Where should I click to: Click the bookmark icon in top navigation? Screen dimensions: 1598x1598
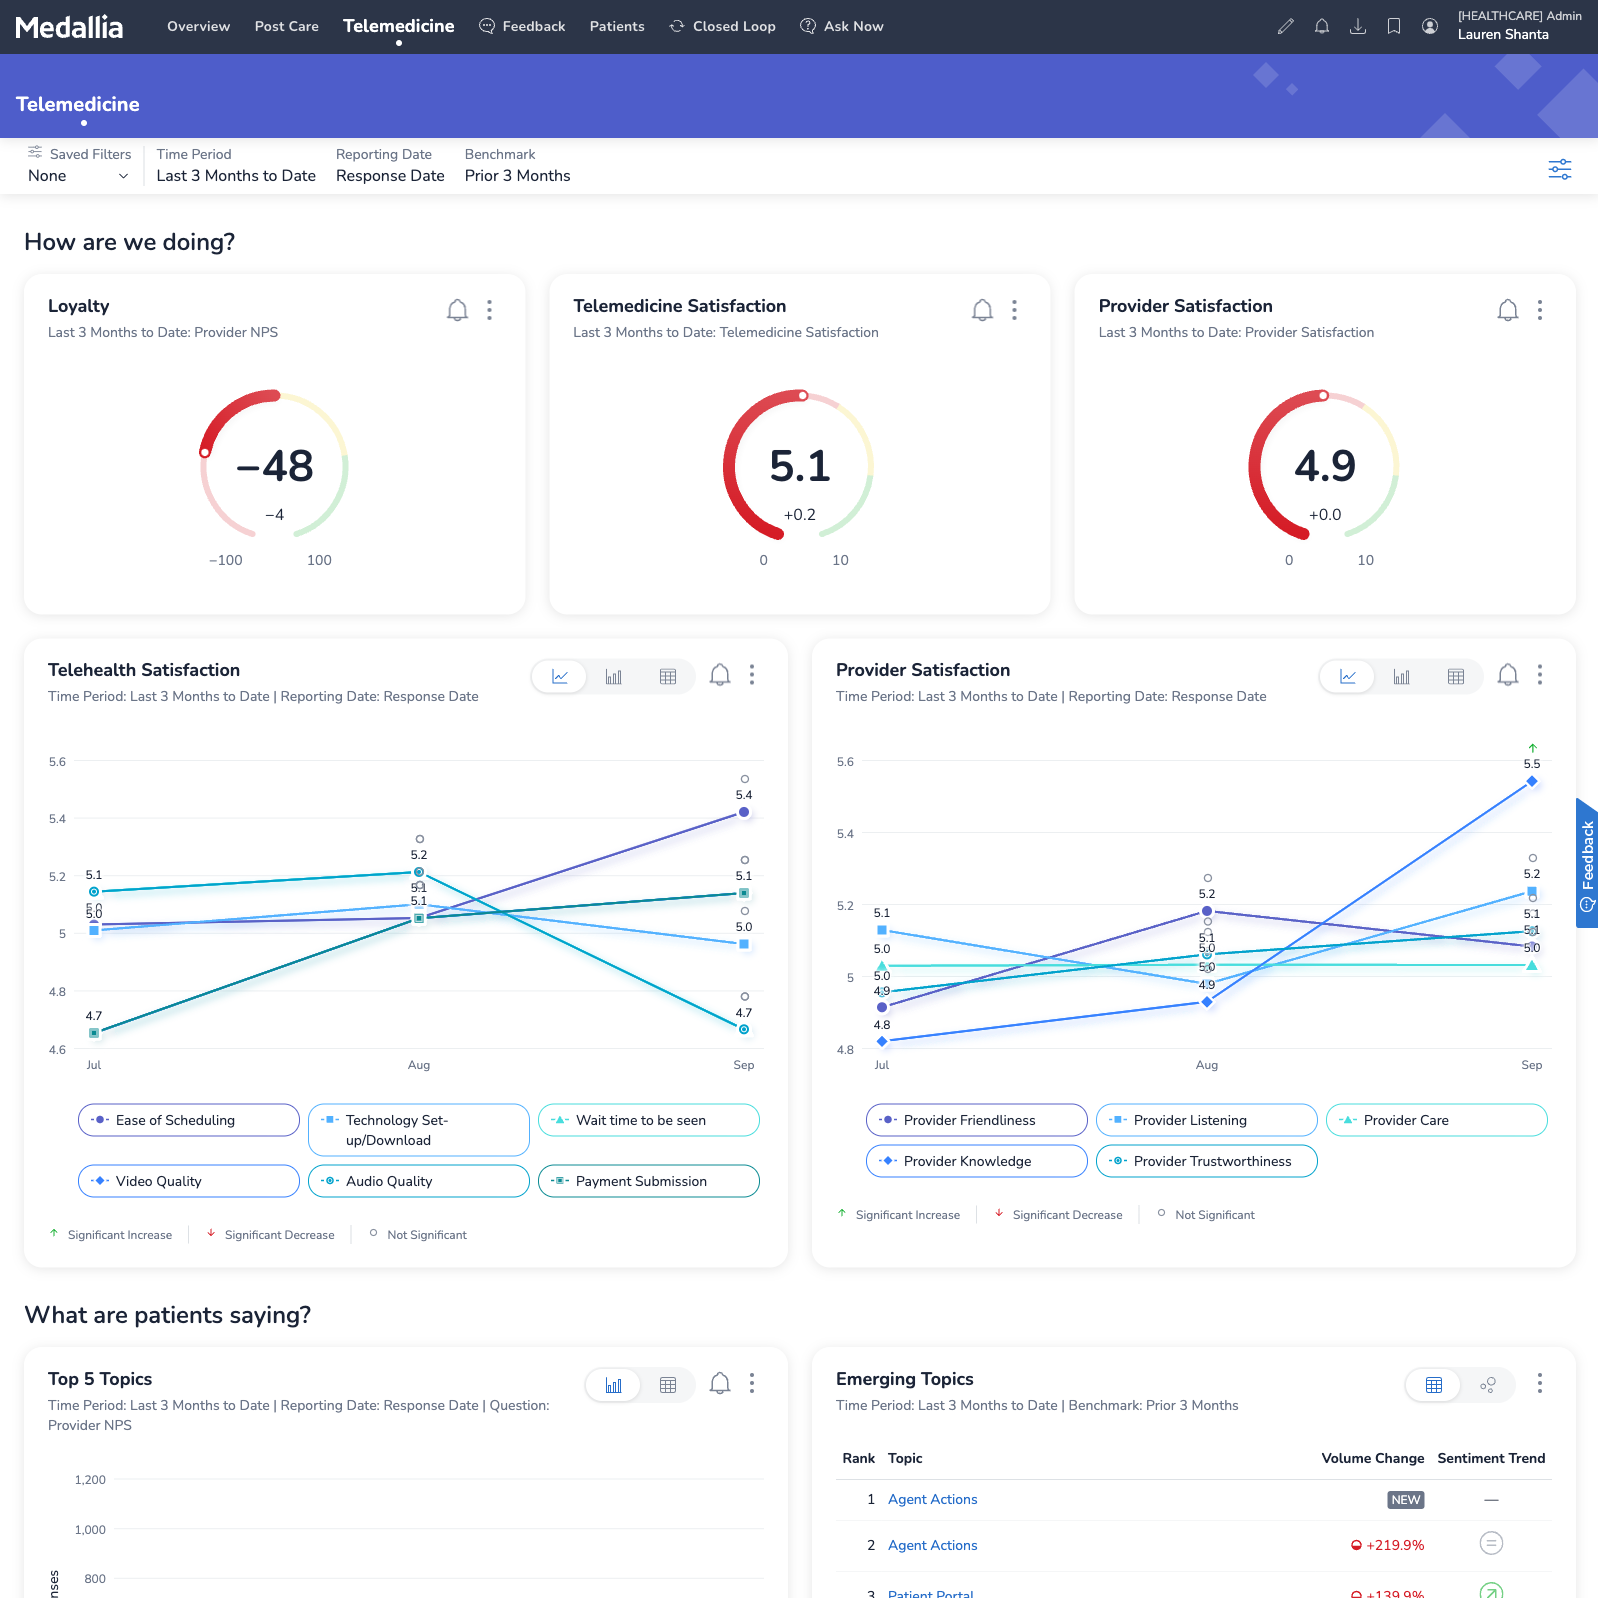[x=1393, y=27]
